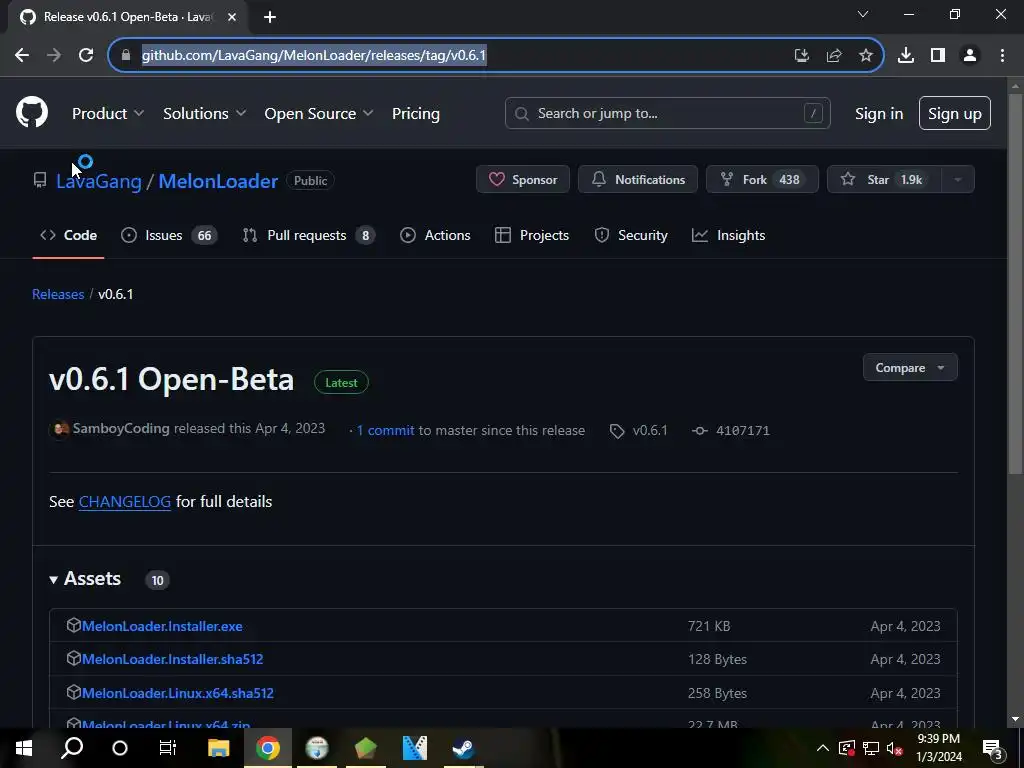Screen dimensions: 1024x768
Task: Open Steam from taskbar
Action: (x=463, y=748)
